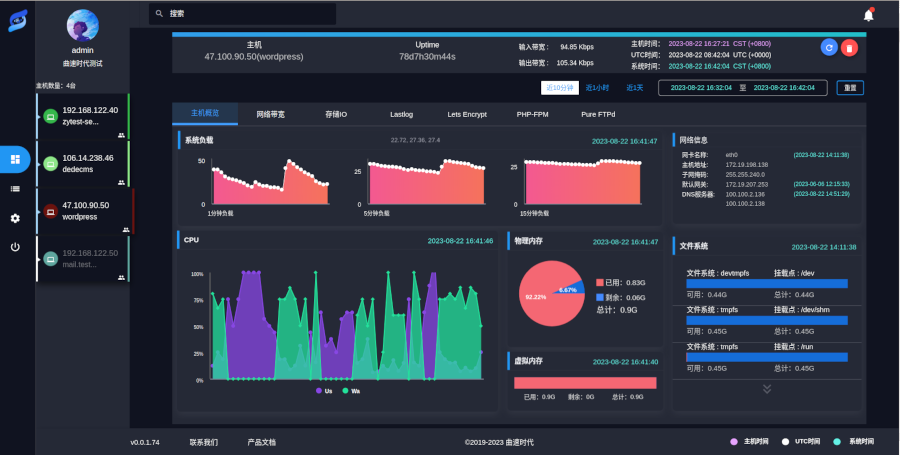Click the Uptime value 78d7h30m44s

coord(427,57)
